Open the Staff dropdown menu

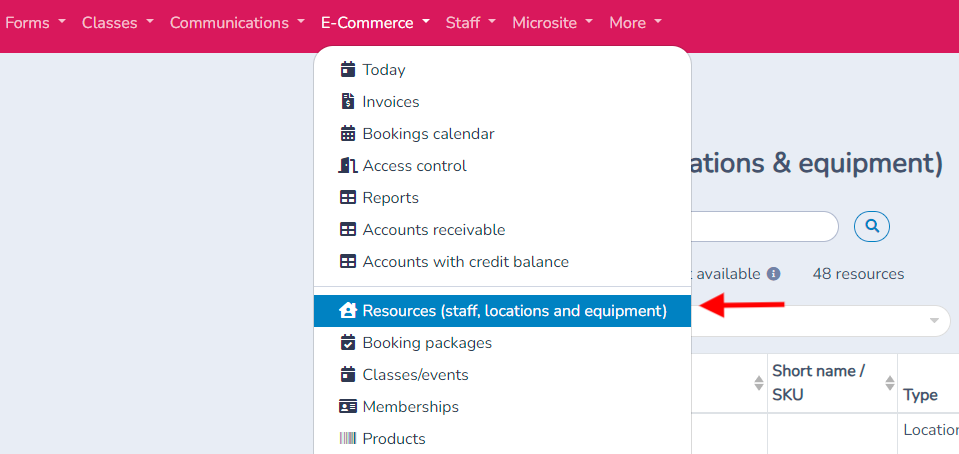[470, 23]
